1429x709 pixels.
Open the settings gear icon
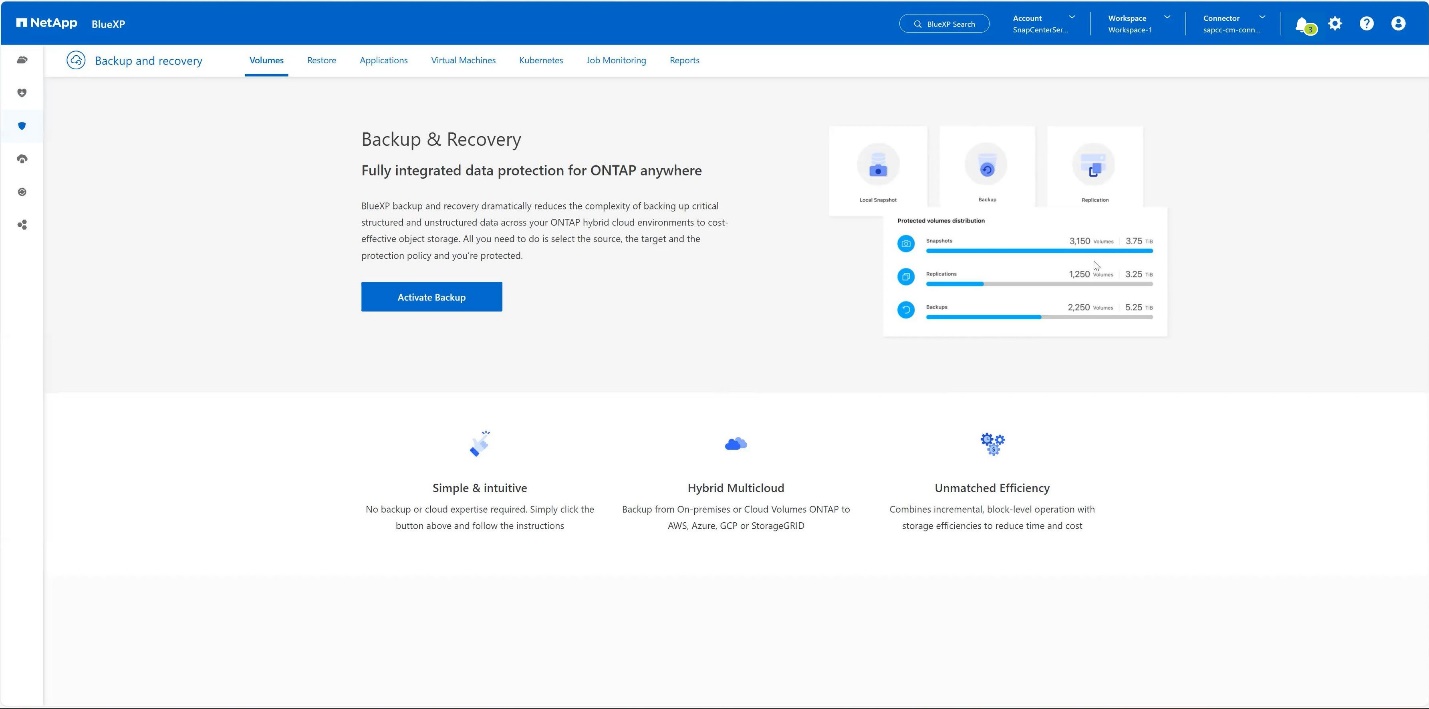tap(1335, 23)
